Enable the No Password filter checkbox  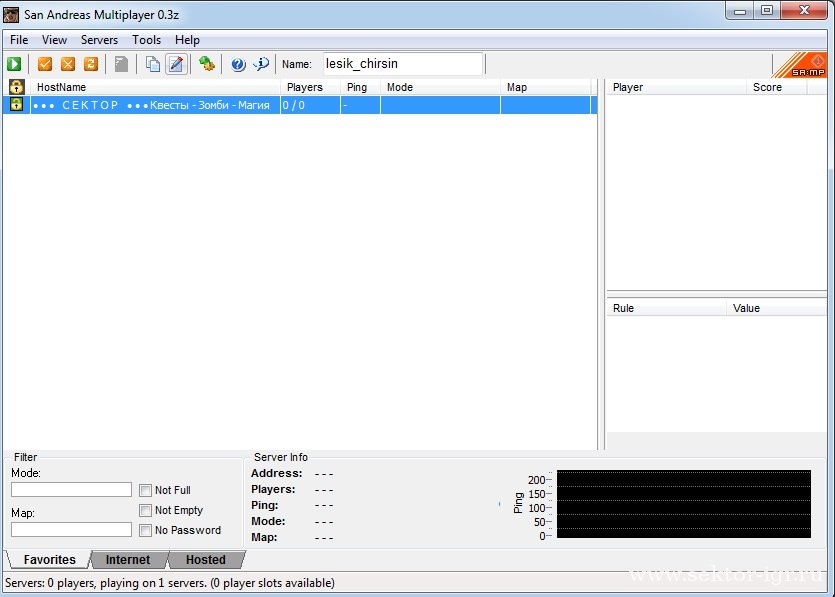point(145,530)
